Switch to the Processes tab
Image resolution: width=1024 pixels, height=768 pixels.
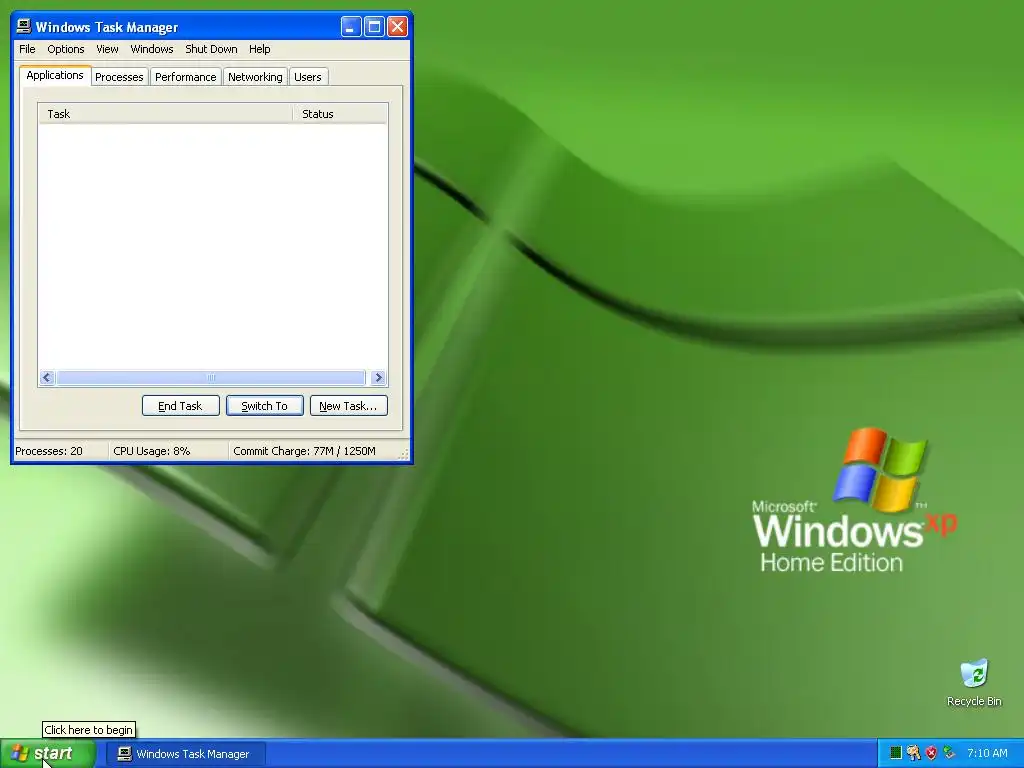pos(119,77)
